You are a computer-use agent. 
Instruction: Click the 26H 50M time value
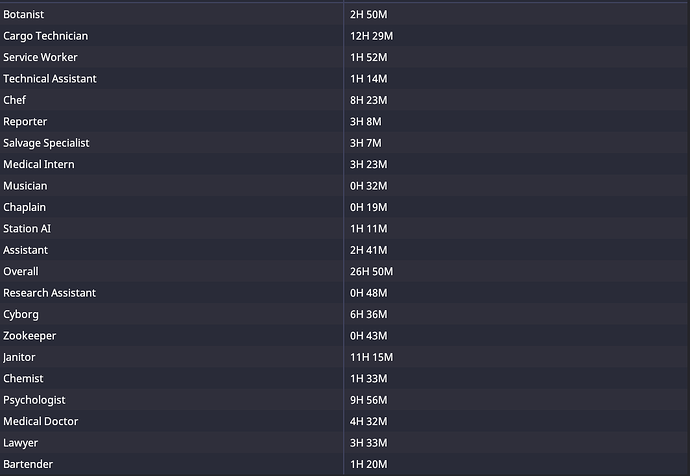pyautogui.click(x=371, y=271)
